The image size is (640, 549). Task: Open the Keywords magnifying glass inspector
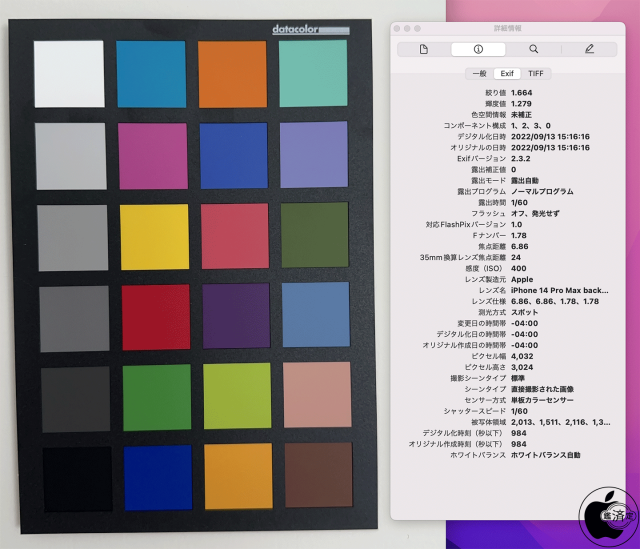[x=533, y=49]
